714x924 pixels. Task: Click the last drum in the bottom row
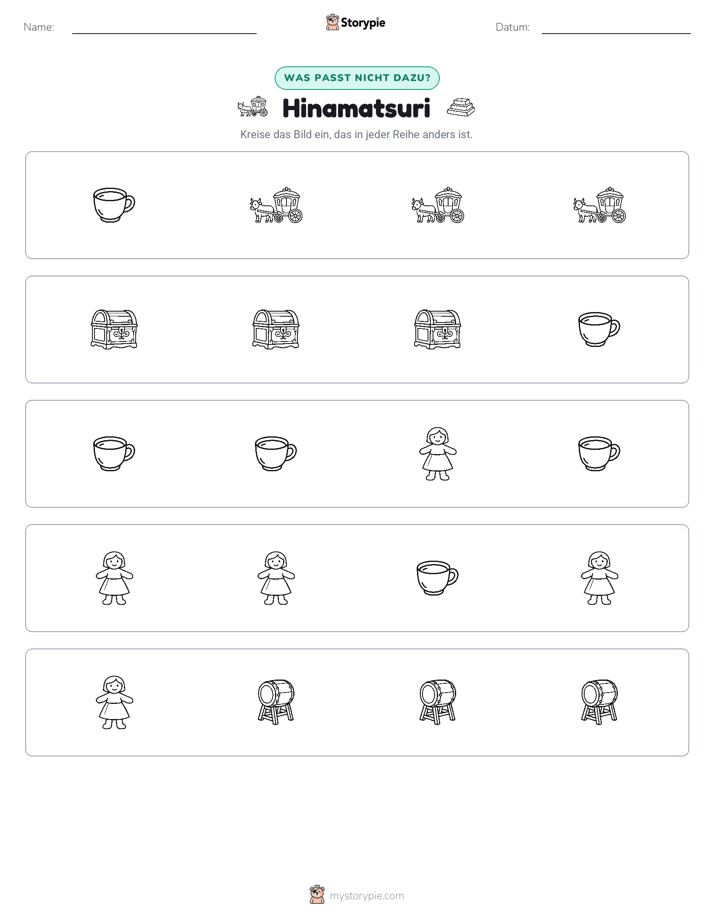tap(599, 702)
